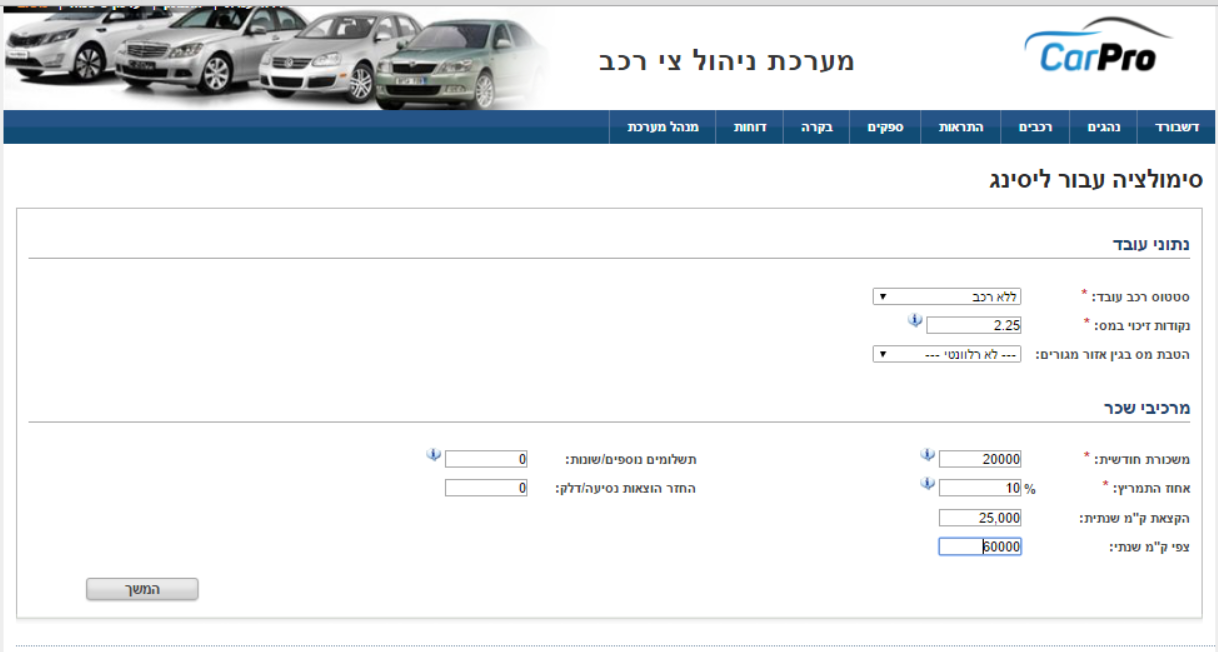Navigate to the ספקים menu
Screen dimensions: 1218x652
(x=885, y=128)
